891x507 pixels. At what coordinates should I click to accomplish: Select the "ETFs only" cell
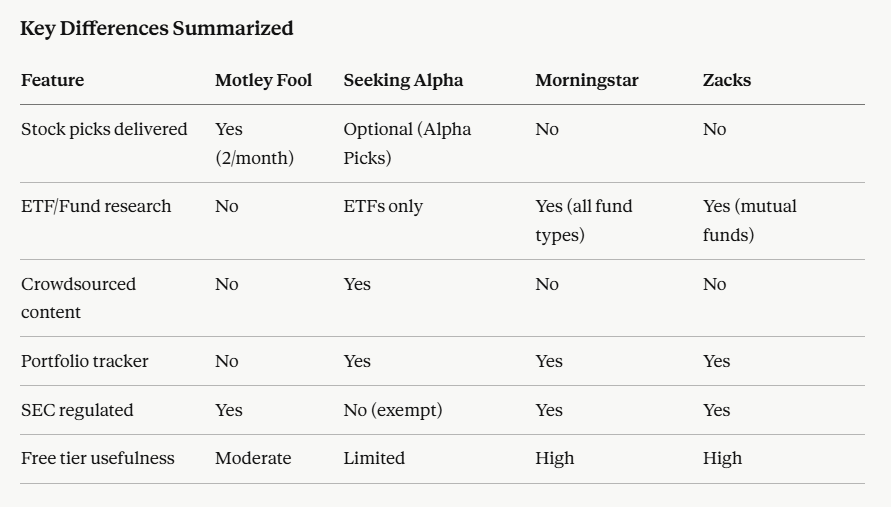click(383, 206)
